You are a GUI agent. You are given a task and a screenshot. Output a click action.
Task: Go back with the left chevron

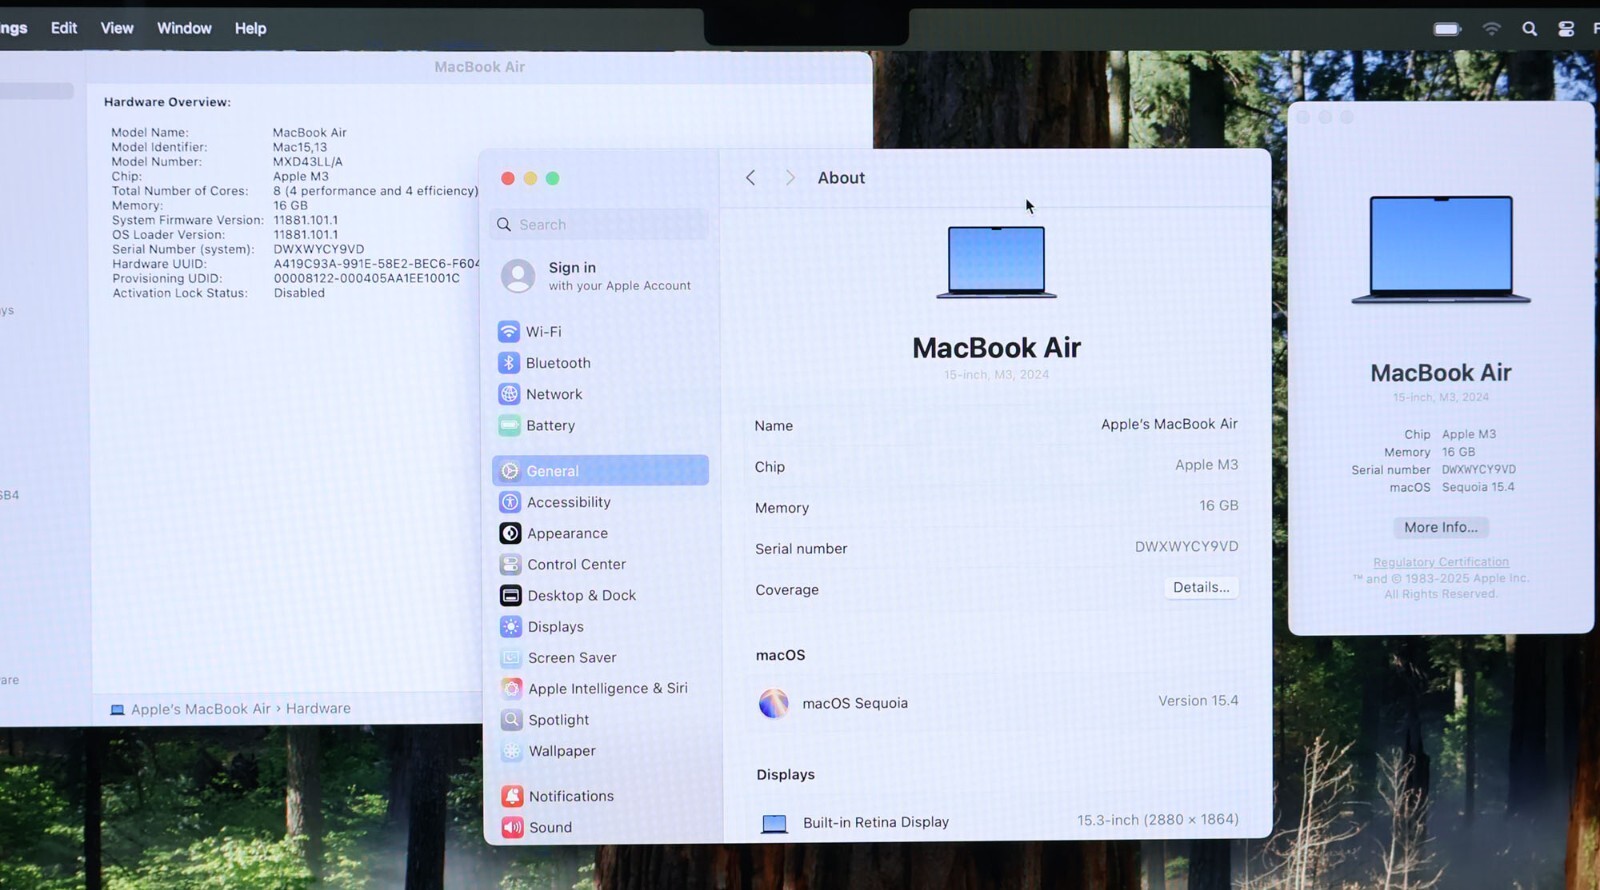(x=750, y=178)
